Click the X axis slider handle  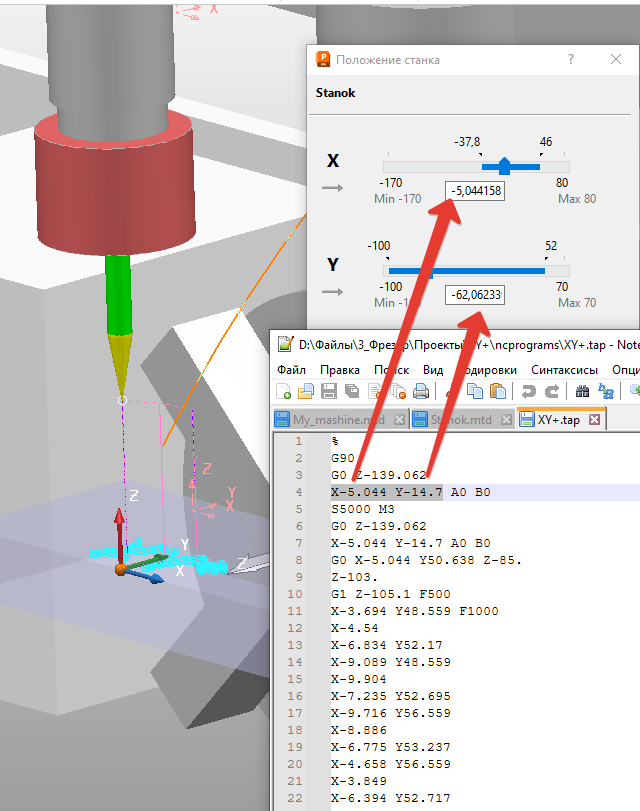(504, 166)
